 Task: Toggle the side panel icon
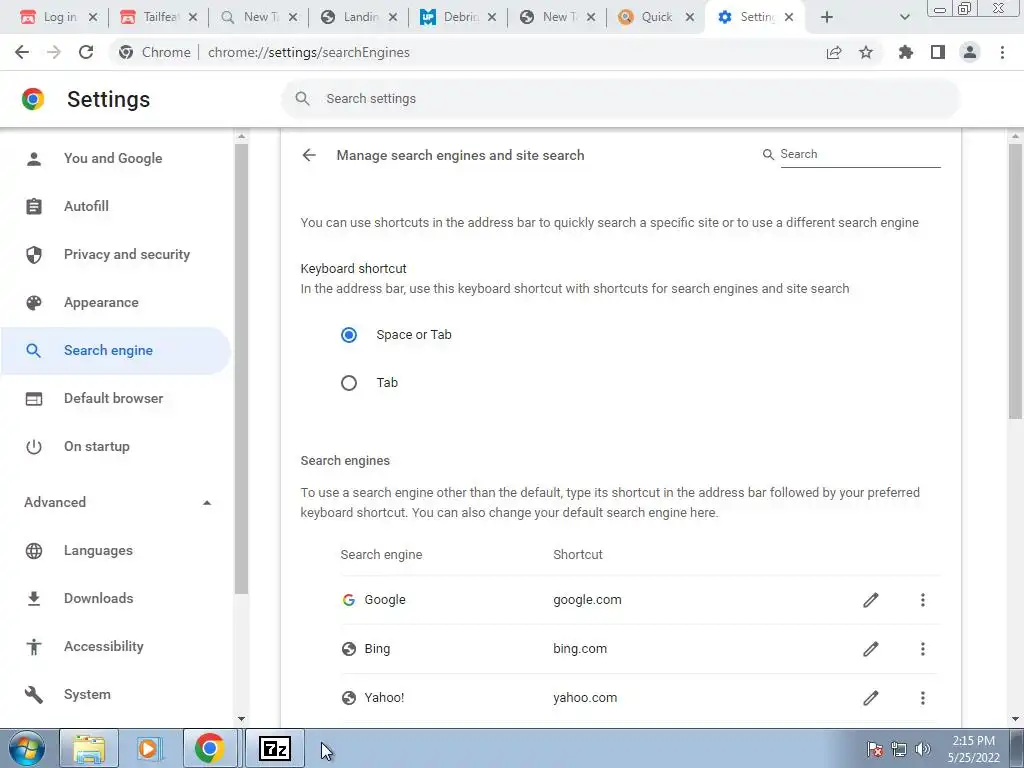(x=938, y=52)
